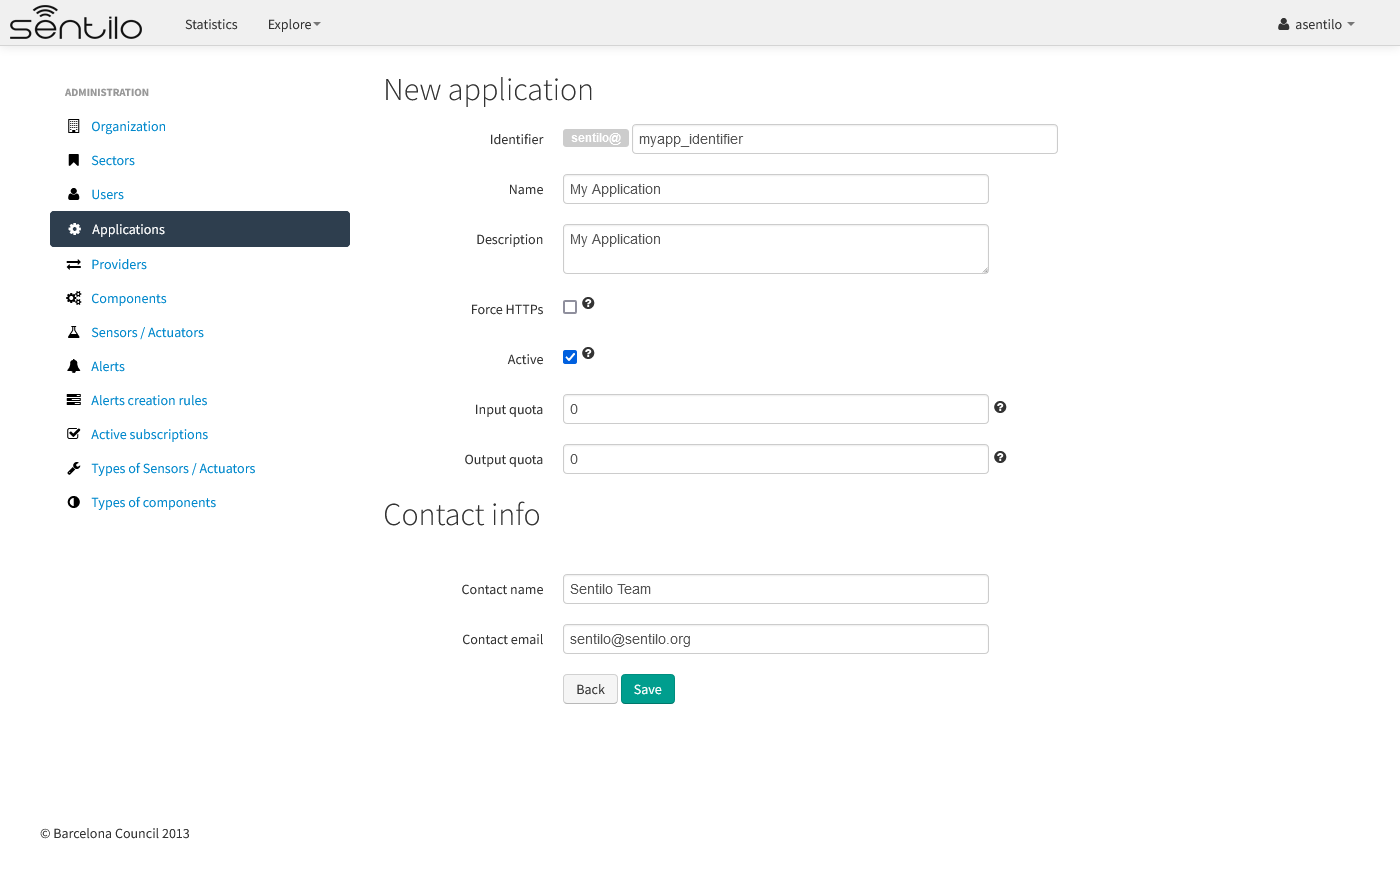Open the Sectors page
Image resolution: width=1400 pixels, height=890 pixels.
click(113, 160)
